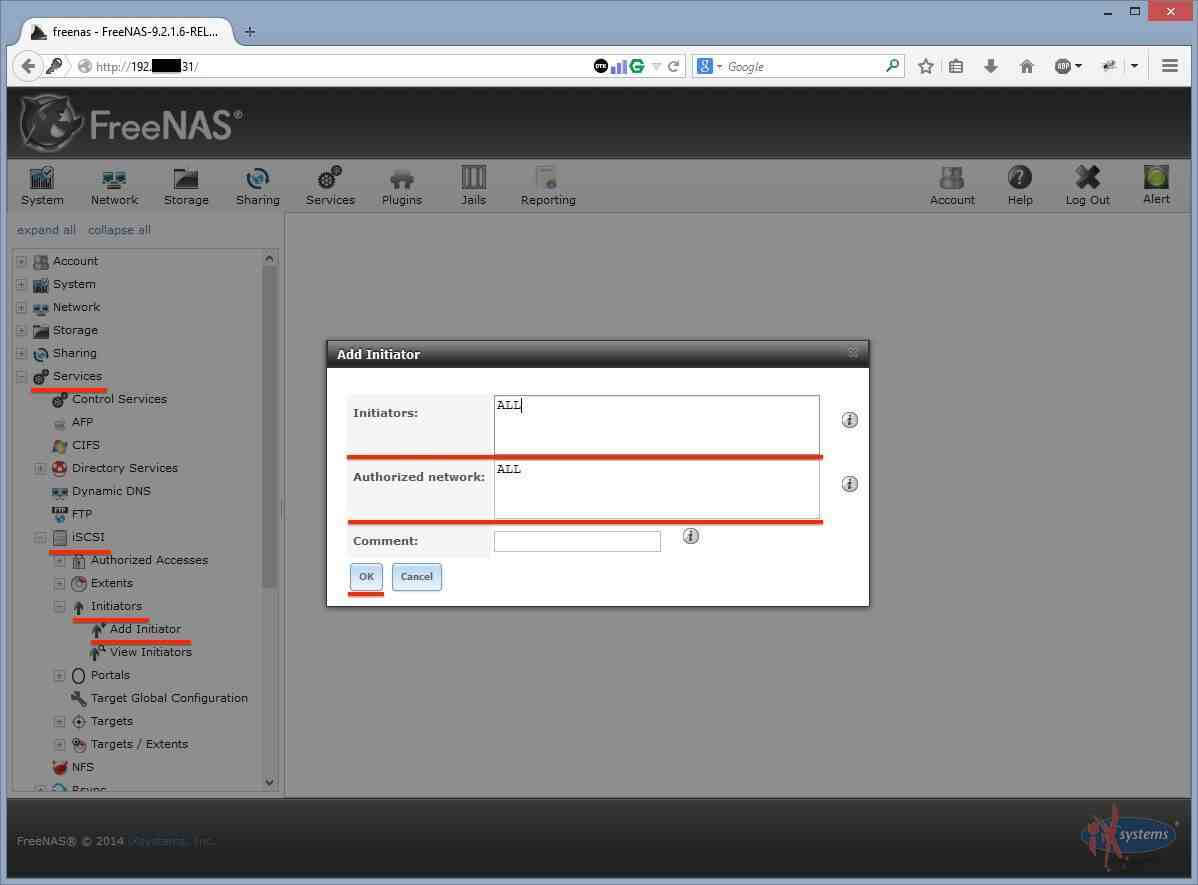Go back in browser history

(28, 66)
